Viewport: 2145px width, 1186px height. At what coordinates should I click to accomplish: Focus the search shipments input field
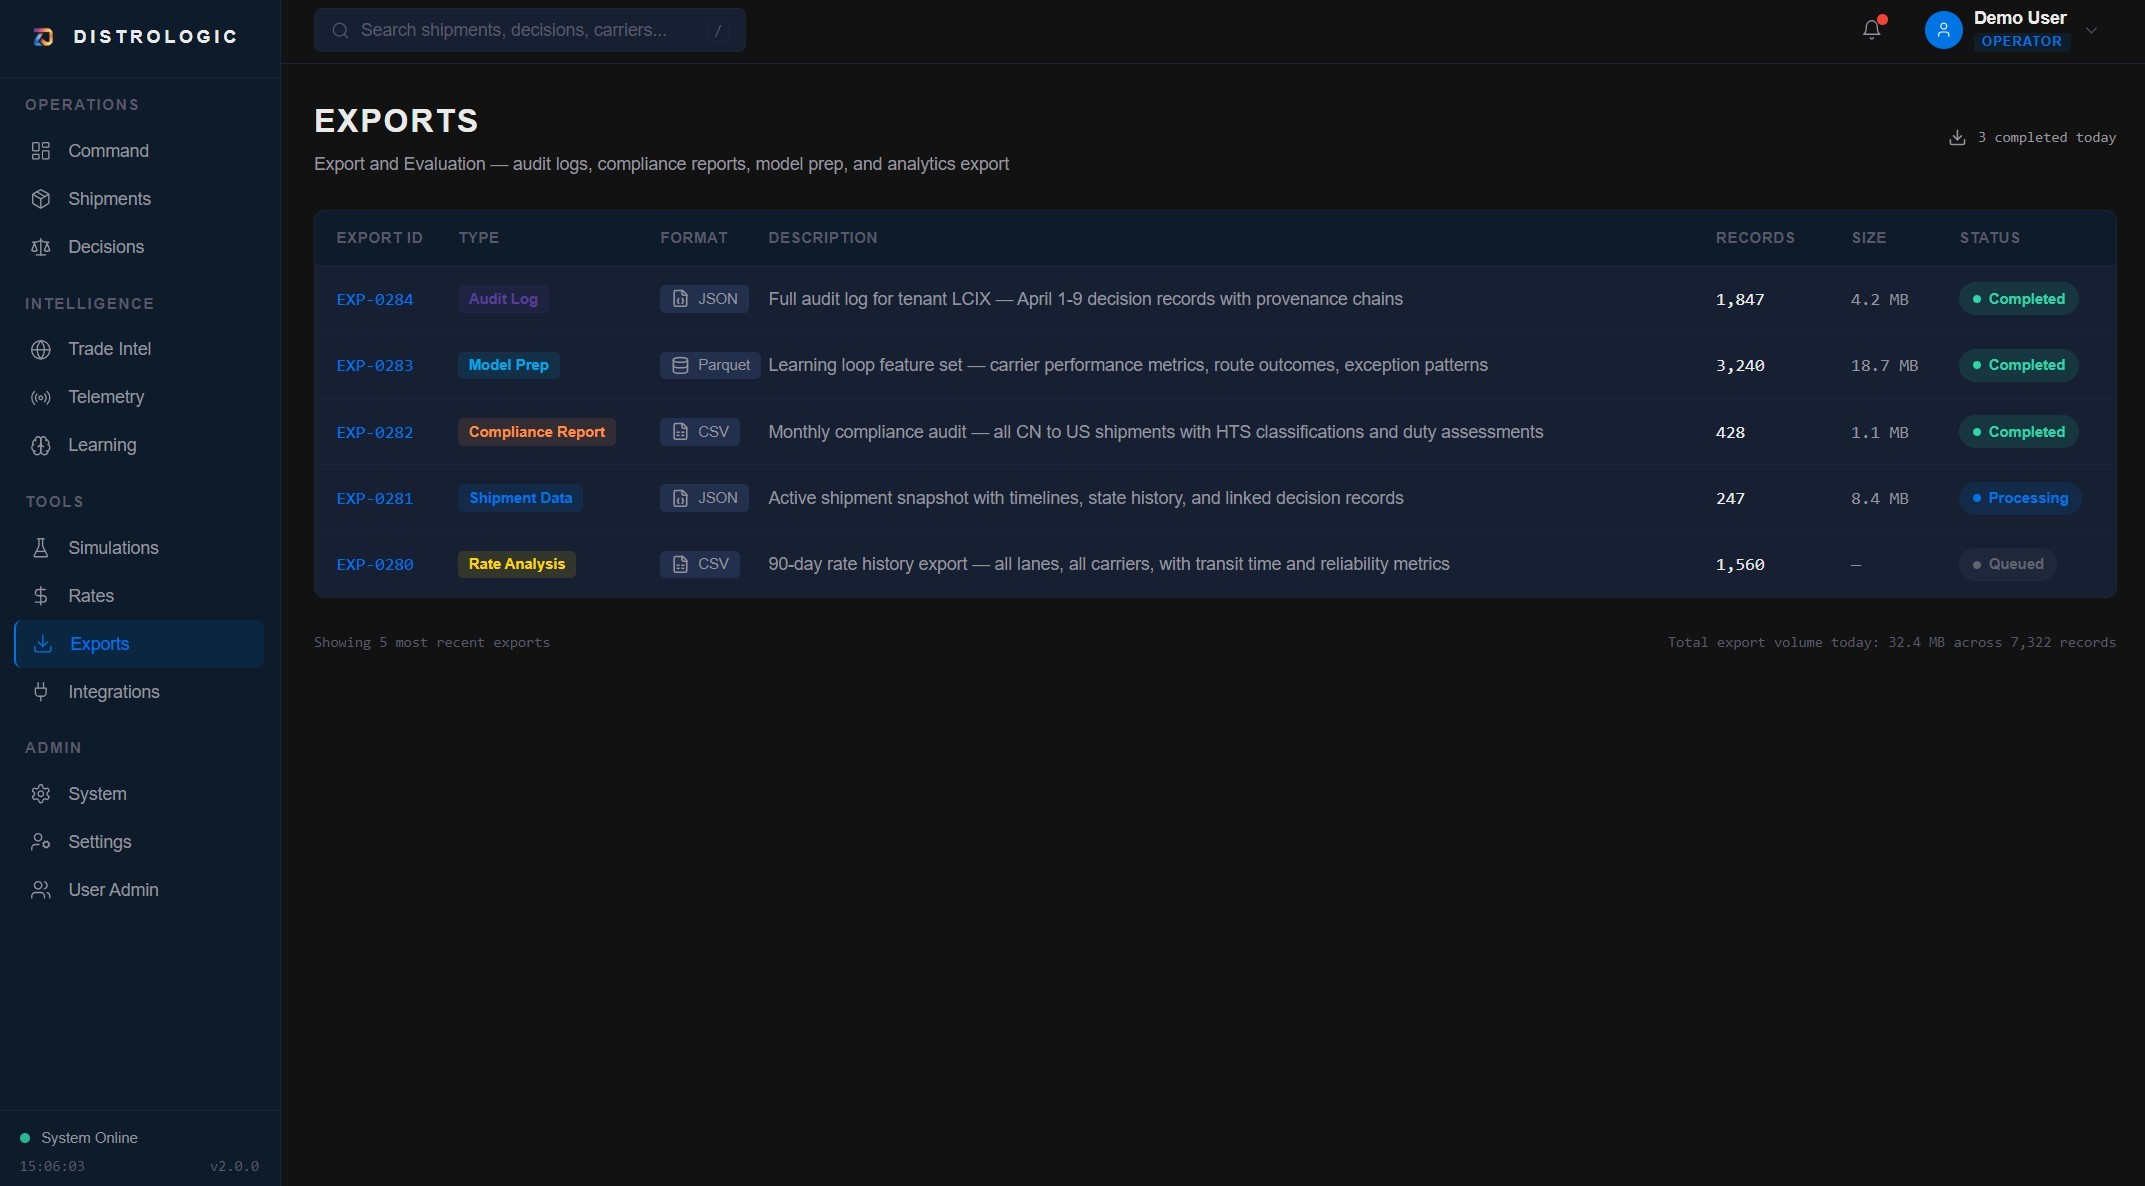tap(529, 30)
